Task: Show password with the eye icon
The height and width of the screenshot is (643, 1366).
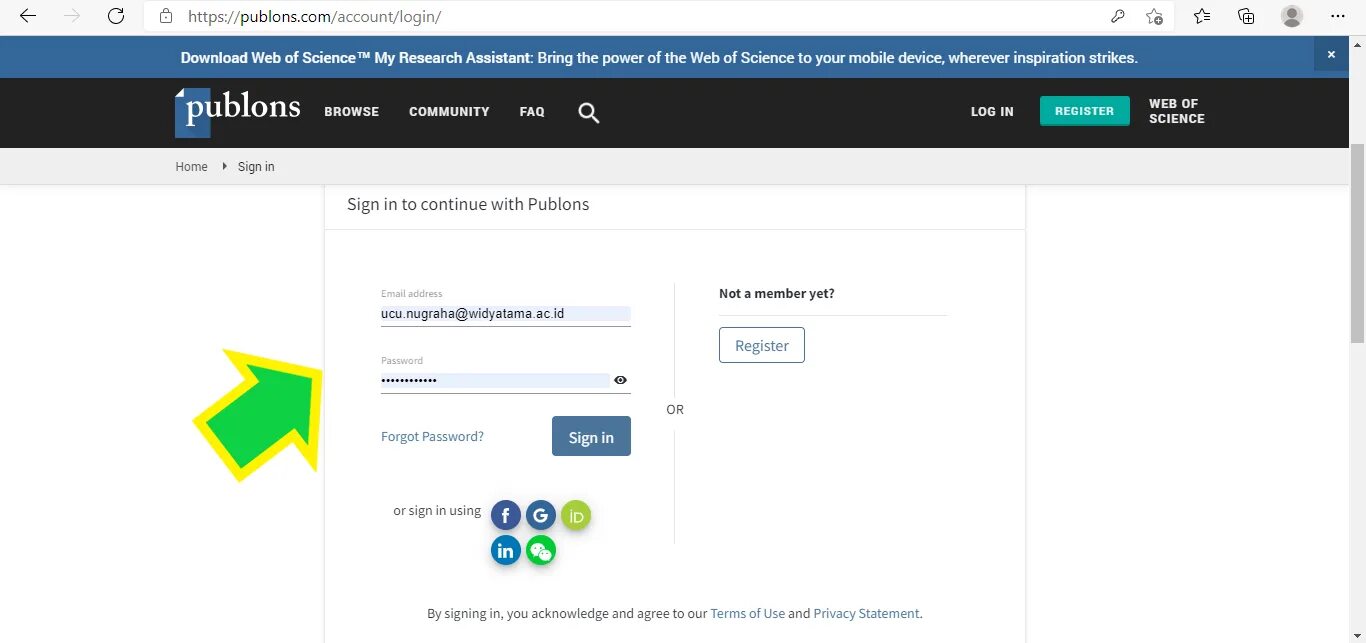Action: pos(620,380)
